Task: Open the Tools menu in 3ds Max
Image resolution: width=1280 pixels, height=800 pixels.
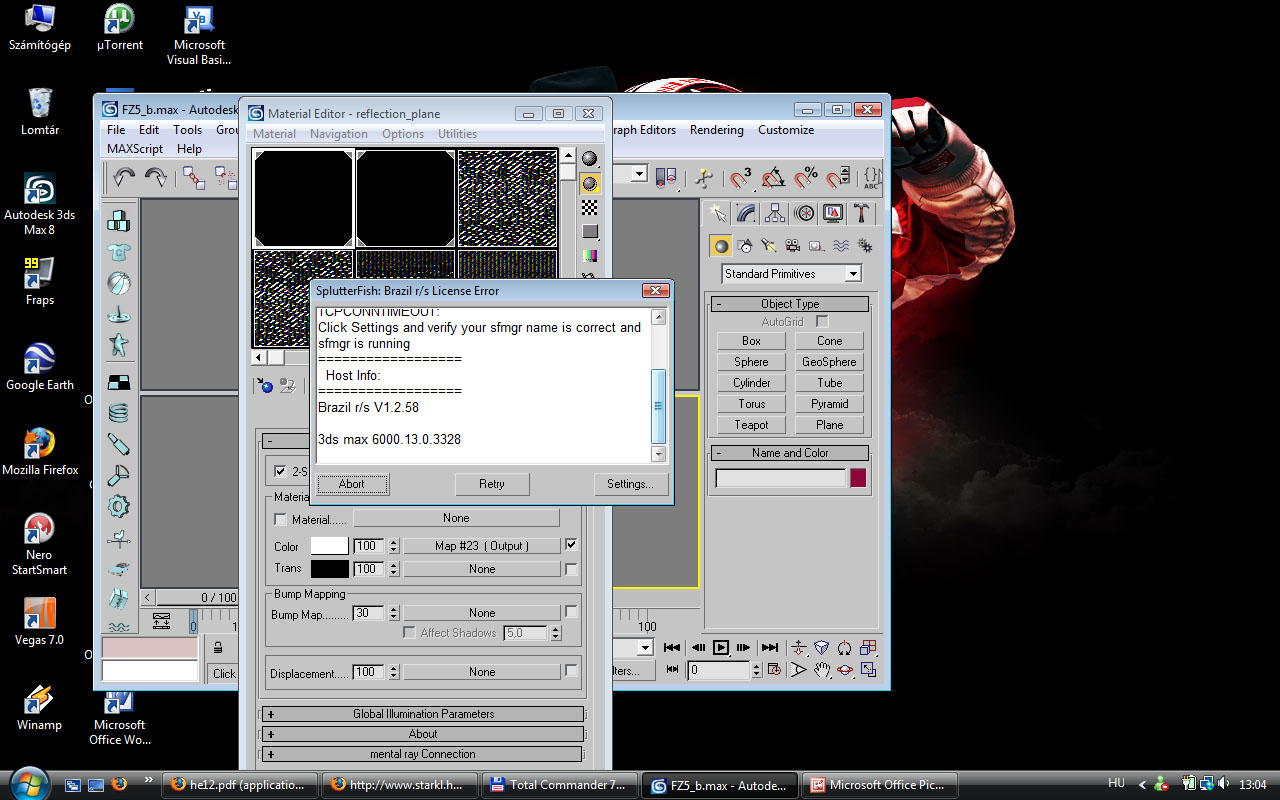Action: coord(187,130)
